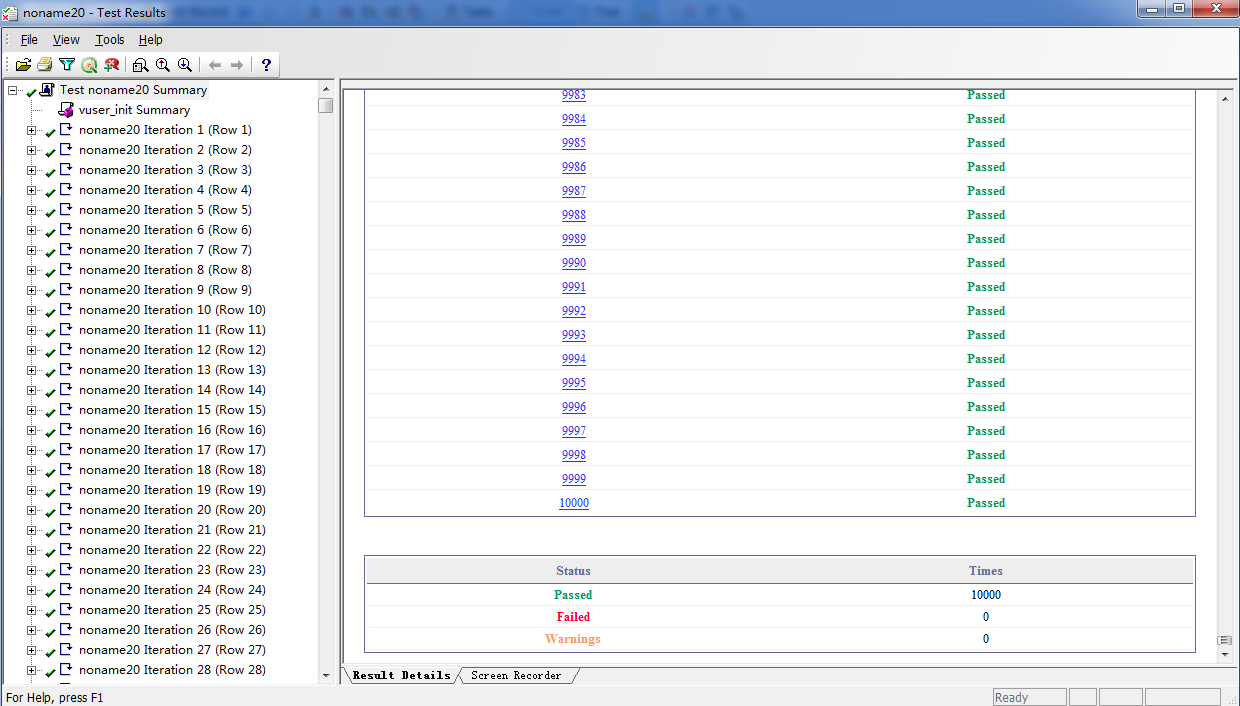Image resolution: width=1240 pixels, height=706 pixels.
Task: Click the Status column header
Action: pyautogui.click(x=573, y=571)
